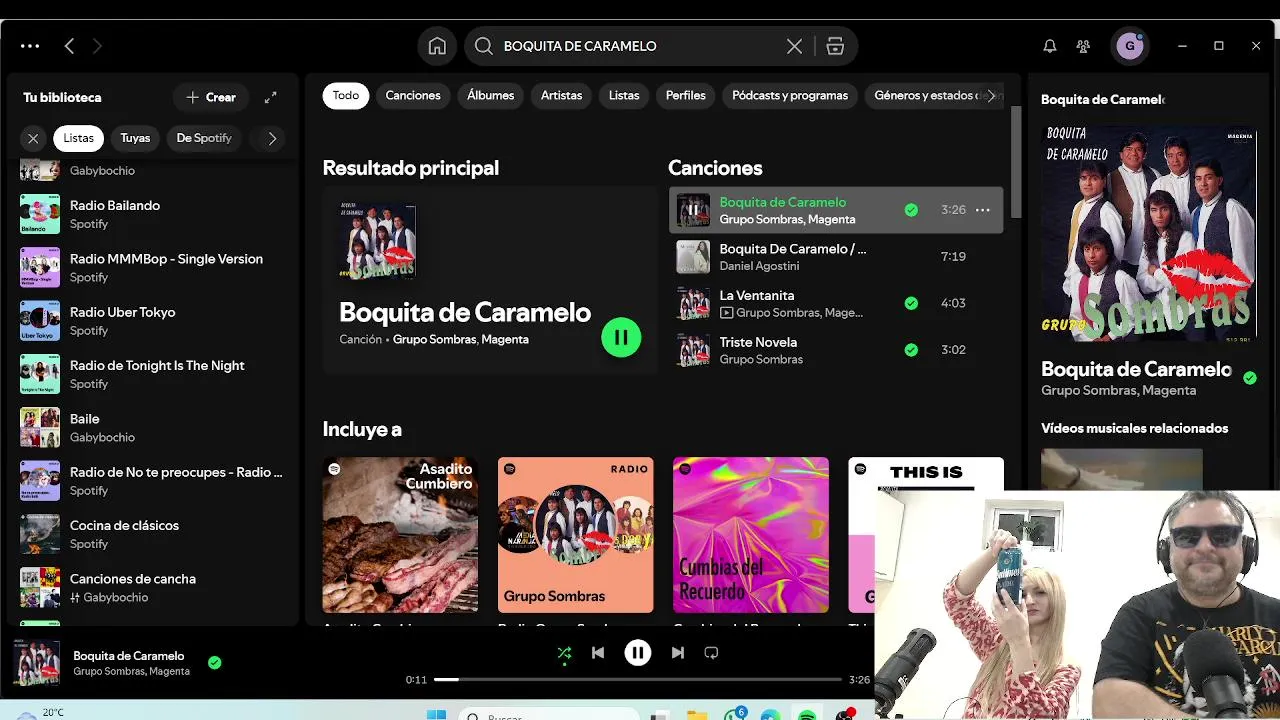Image resolution: width=1280 pixels, height=720 pixels.
Task: Clear the library filter with X
Action: [33, 138]
